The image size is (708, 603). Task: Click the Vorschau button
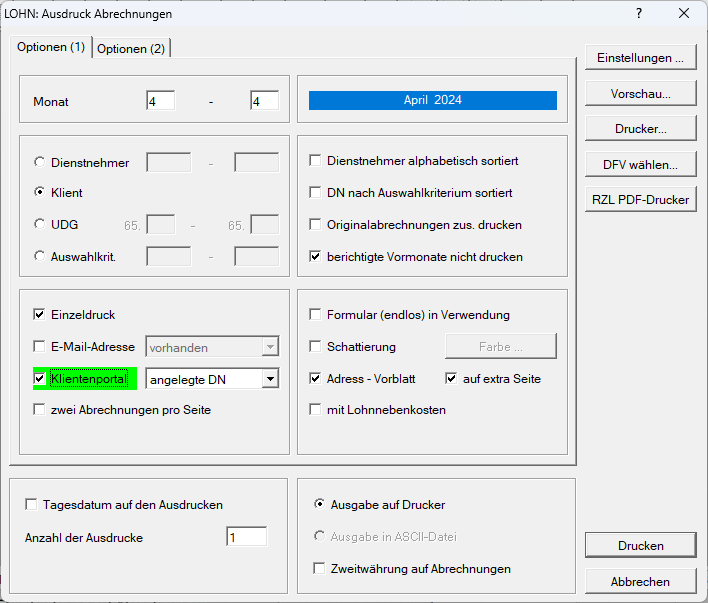point(640,93)
